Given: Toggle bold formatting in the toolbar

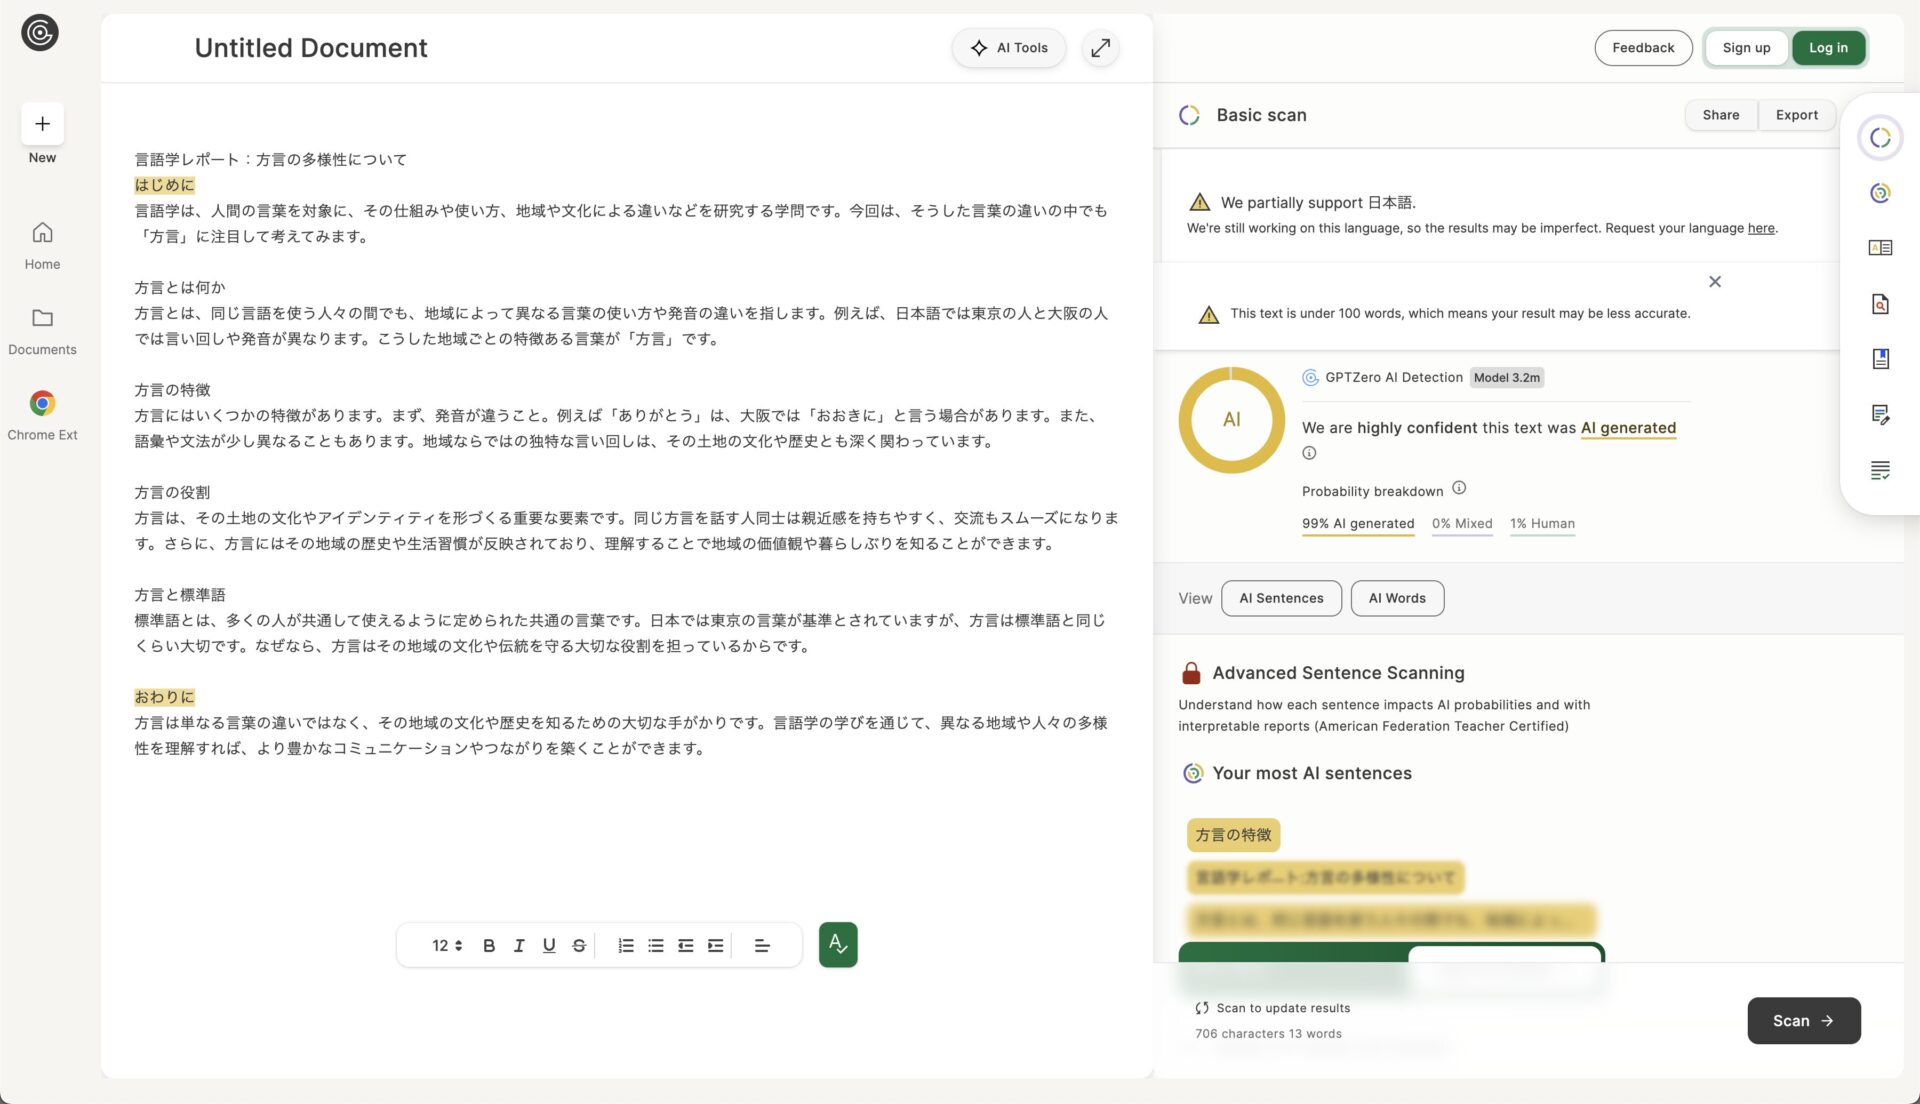Looking at the screenshot, I should [488, 944].
